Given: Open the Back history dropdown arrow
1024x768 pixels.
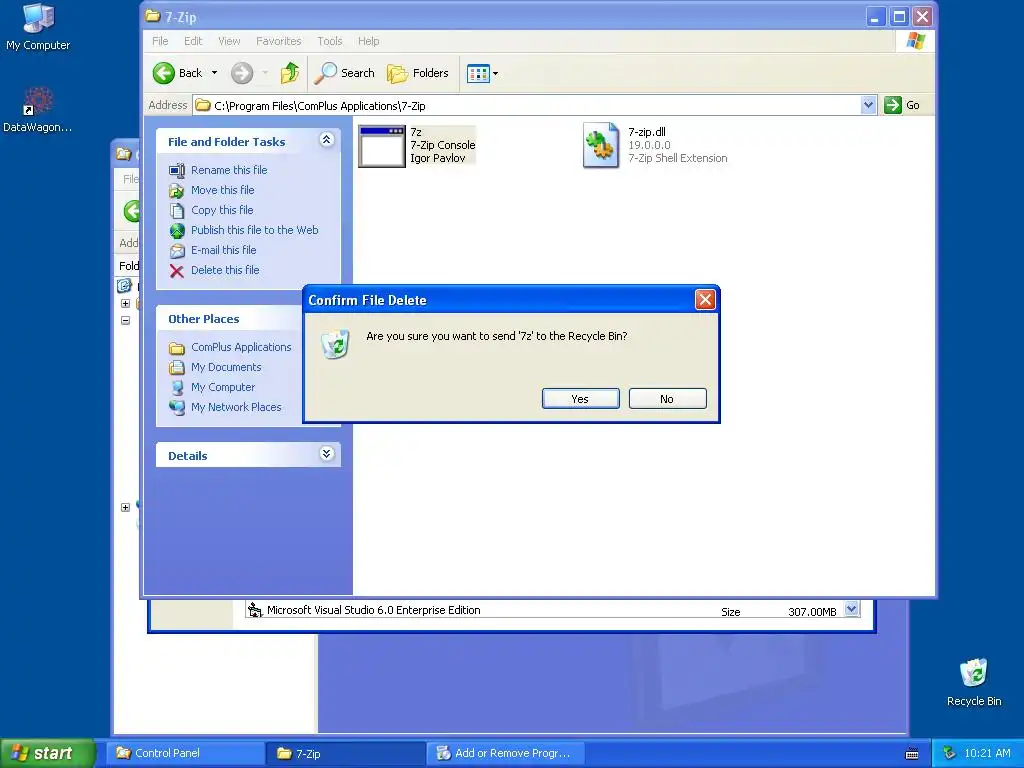Looking at the screenshot, I should coord(214,73).
